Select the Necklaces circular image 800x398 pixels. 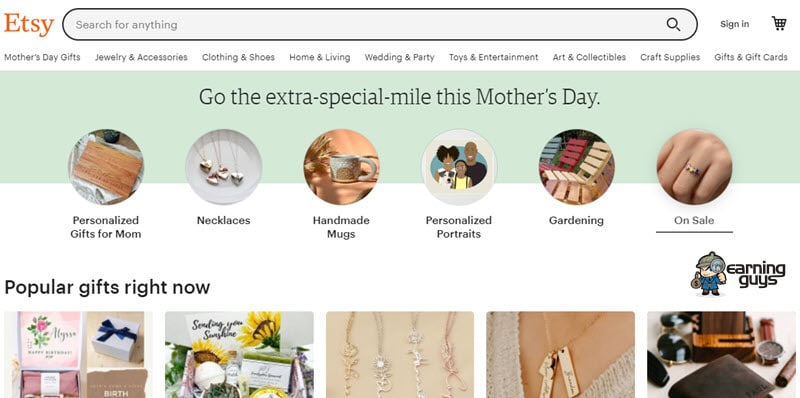[223, 167]
